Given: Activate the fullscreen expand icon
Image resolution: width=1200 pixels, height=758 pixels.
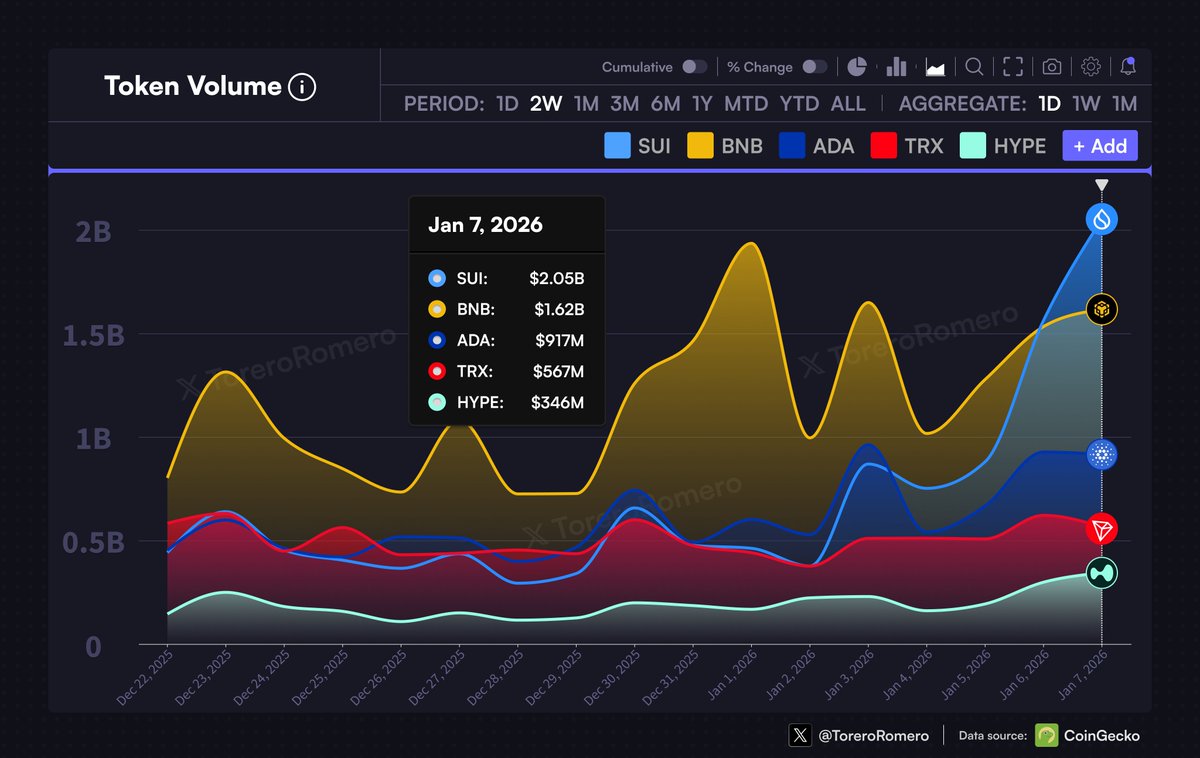Looking at the screenshot, I should 1012,66.
